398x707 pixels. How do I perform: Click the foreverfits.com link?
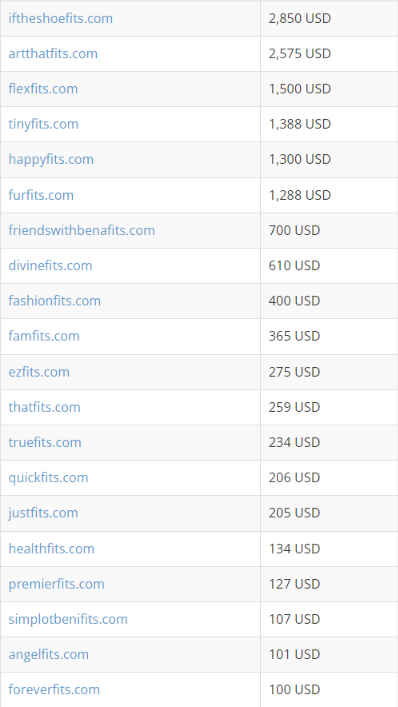pyautogui.click(x=54, y=689)
